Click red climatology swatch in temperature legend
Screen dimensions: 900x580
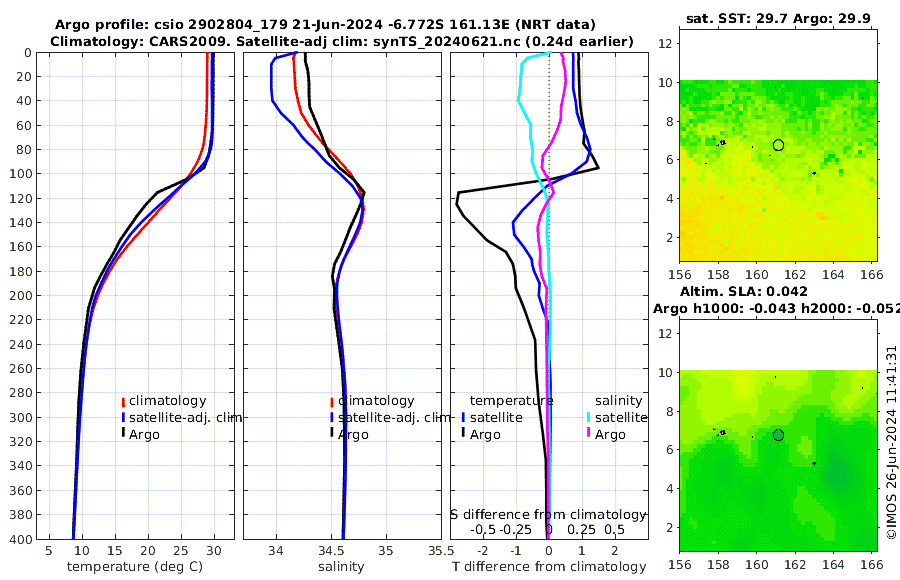(123, 402)
